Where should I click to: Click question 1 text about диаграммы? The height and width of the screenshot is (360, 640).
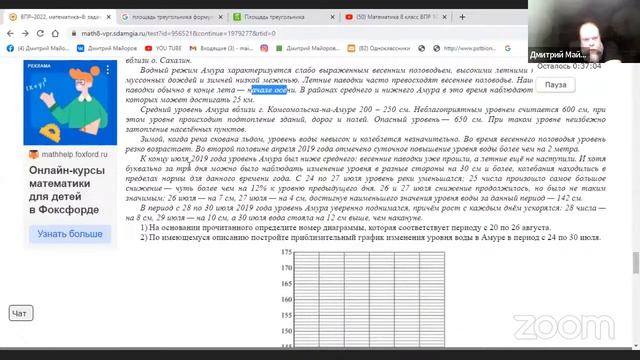point(346,227)
